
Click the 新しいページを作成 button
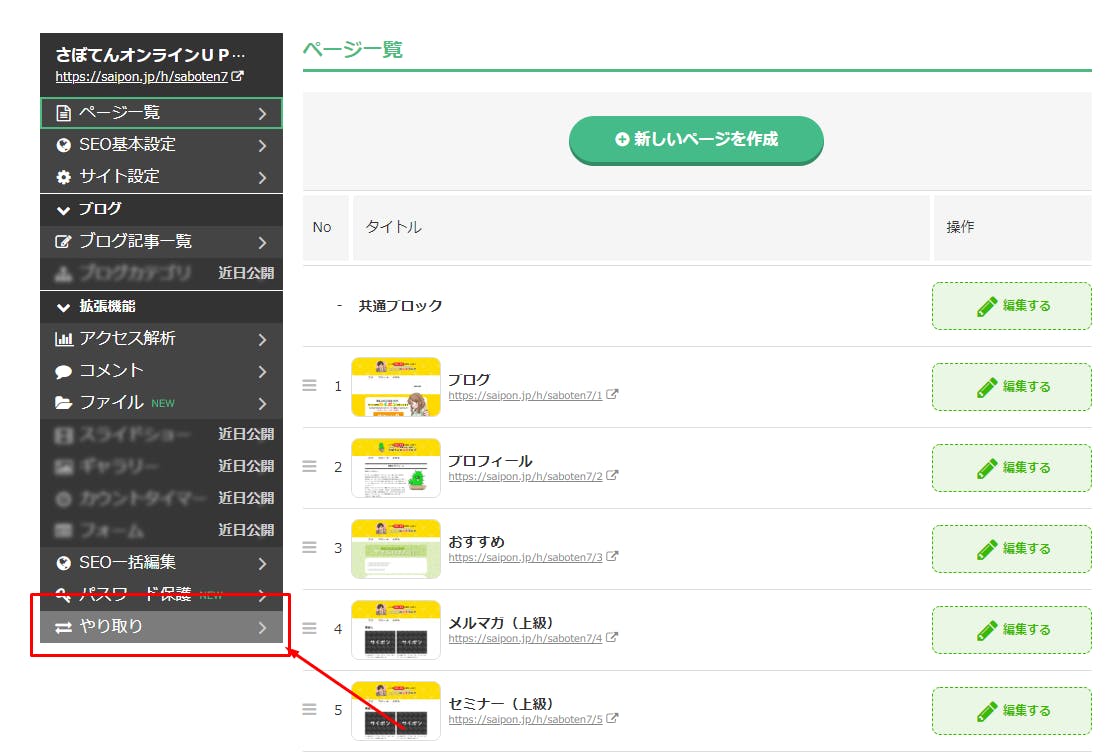click(x=696, y=140)
